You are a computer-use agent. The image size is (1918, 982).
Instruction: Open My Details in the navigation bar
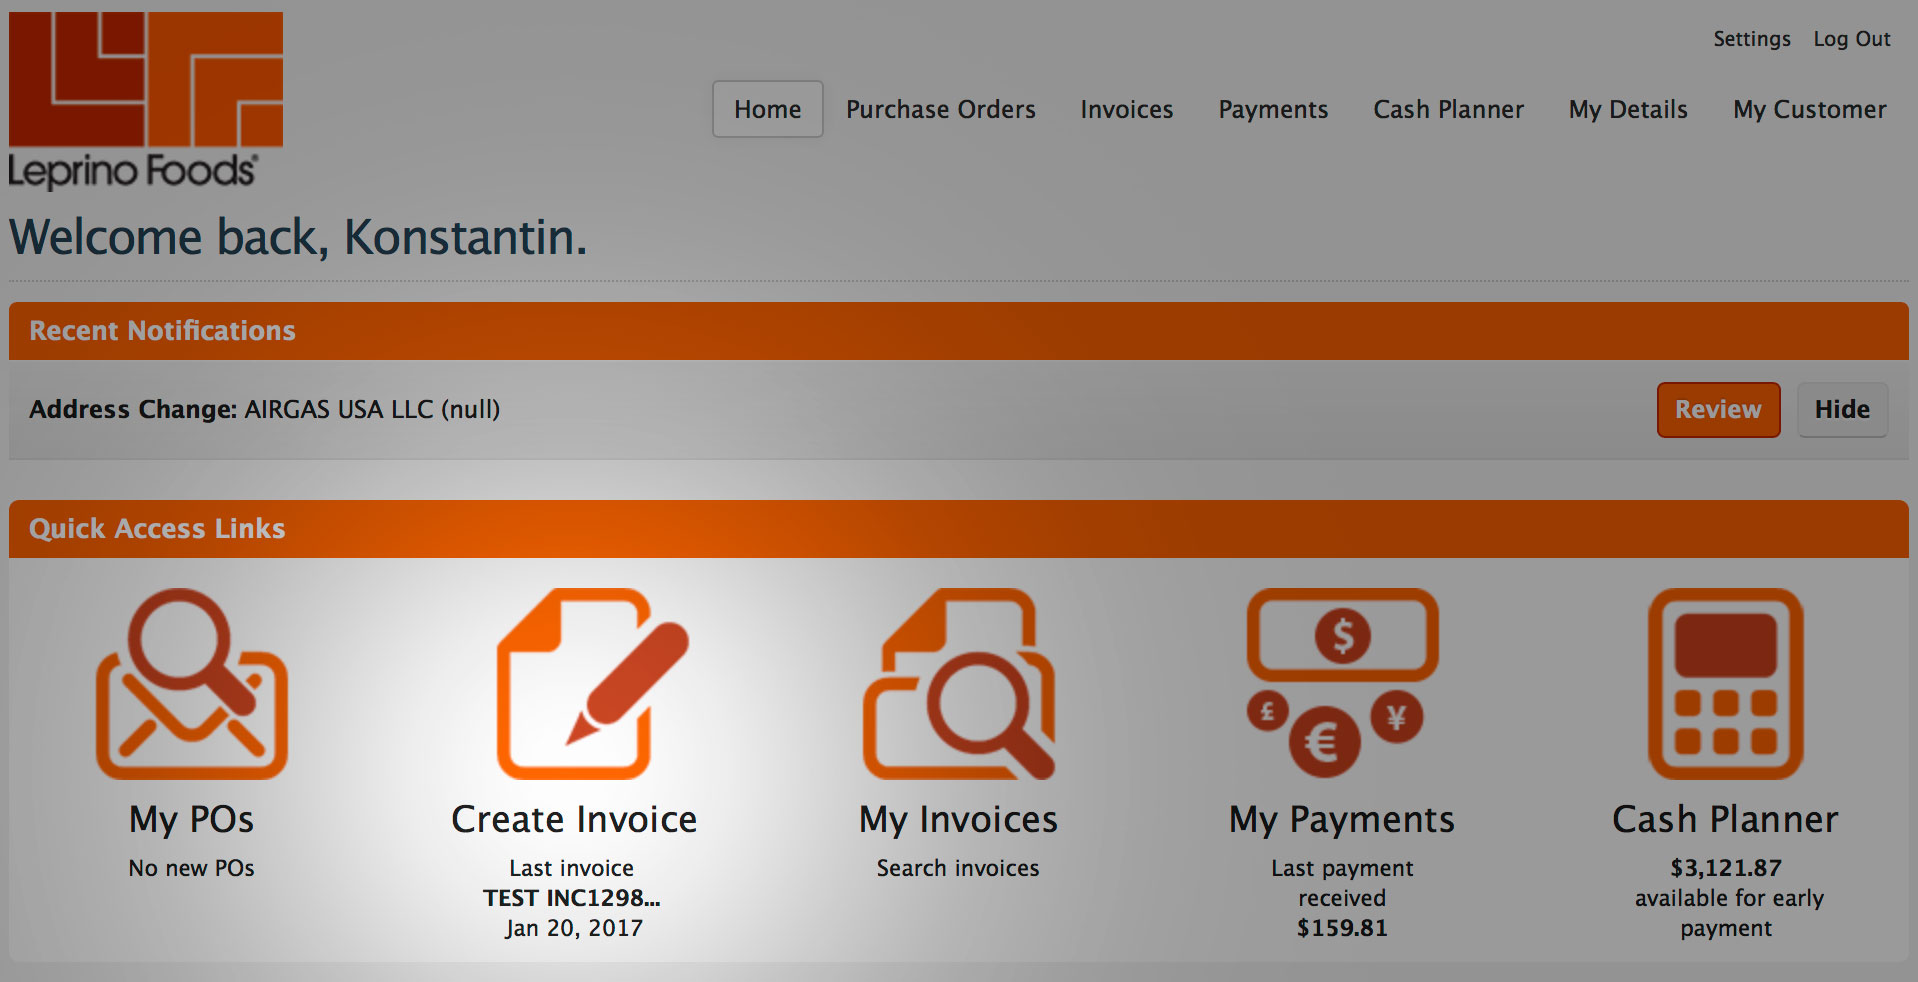pos(1628,109)
